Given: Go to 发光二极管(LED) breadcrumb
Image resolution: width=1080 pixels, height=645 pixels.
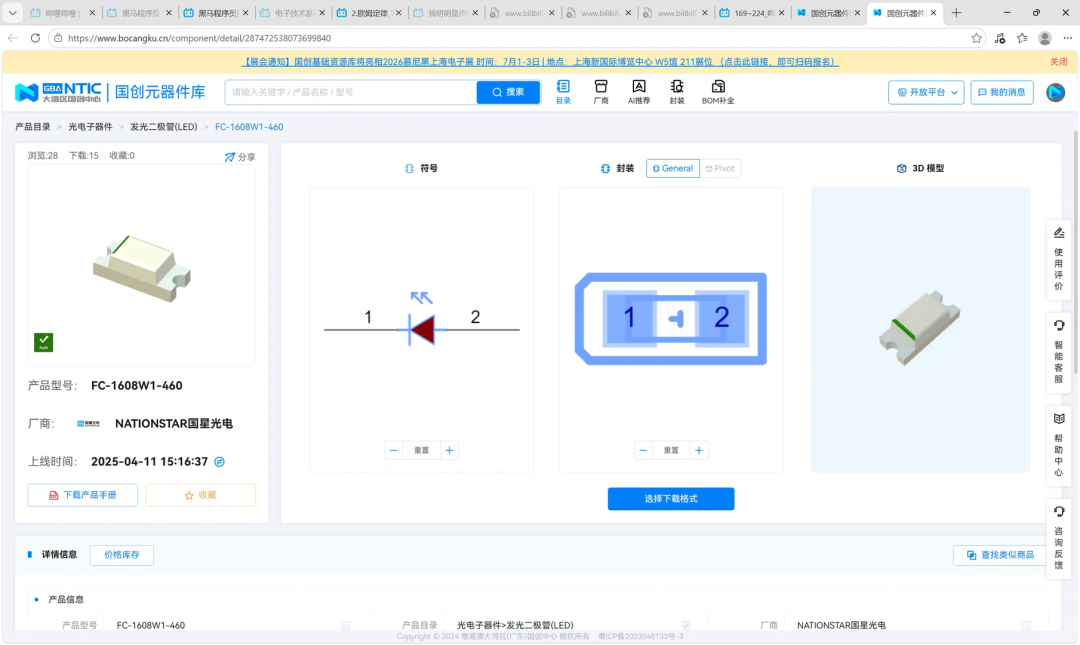Looking at the screenshot, I should pyautogui.click(x=164, y=127).
